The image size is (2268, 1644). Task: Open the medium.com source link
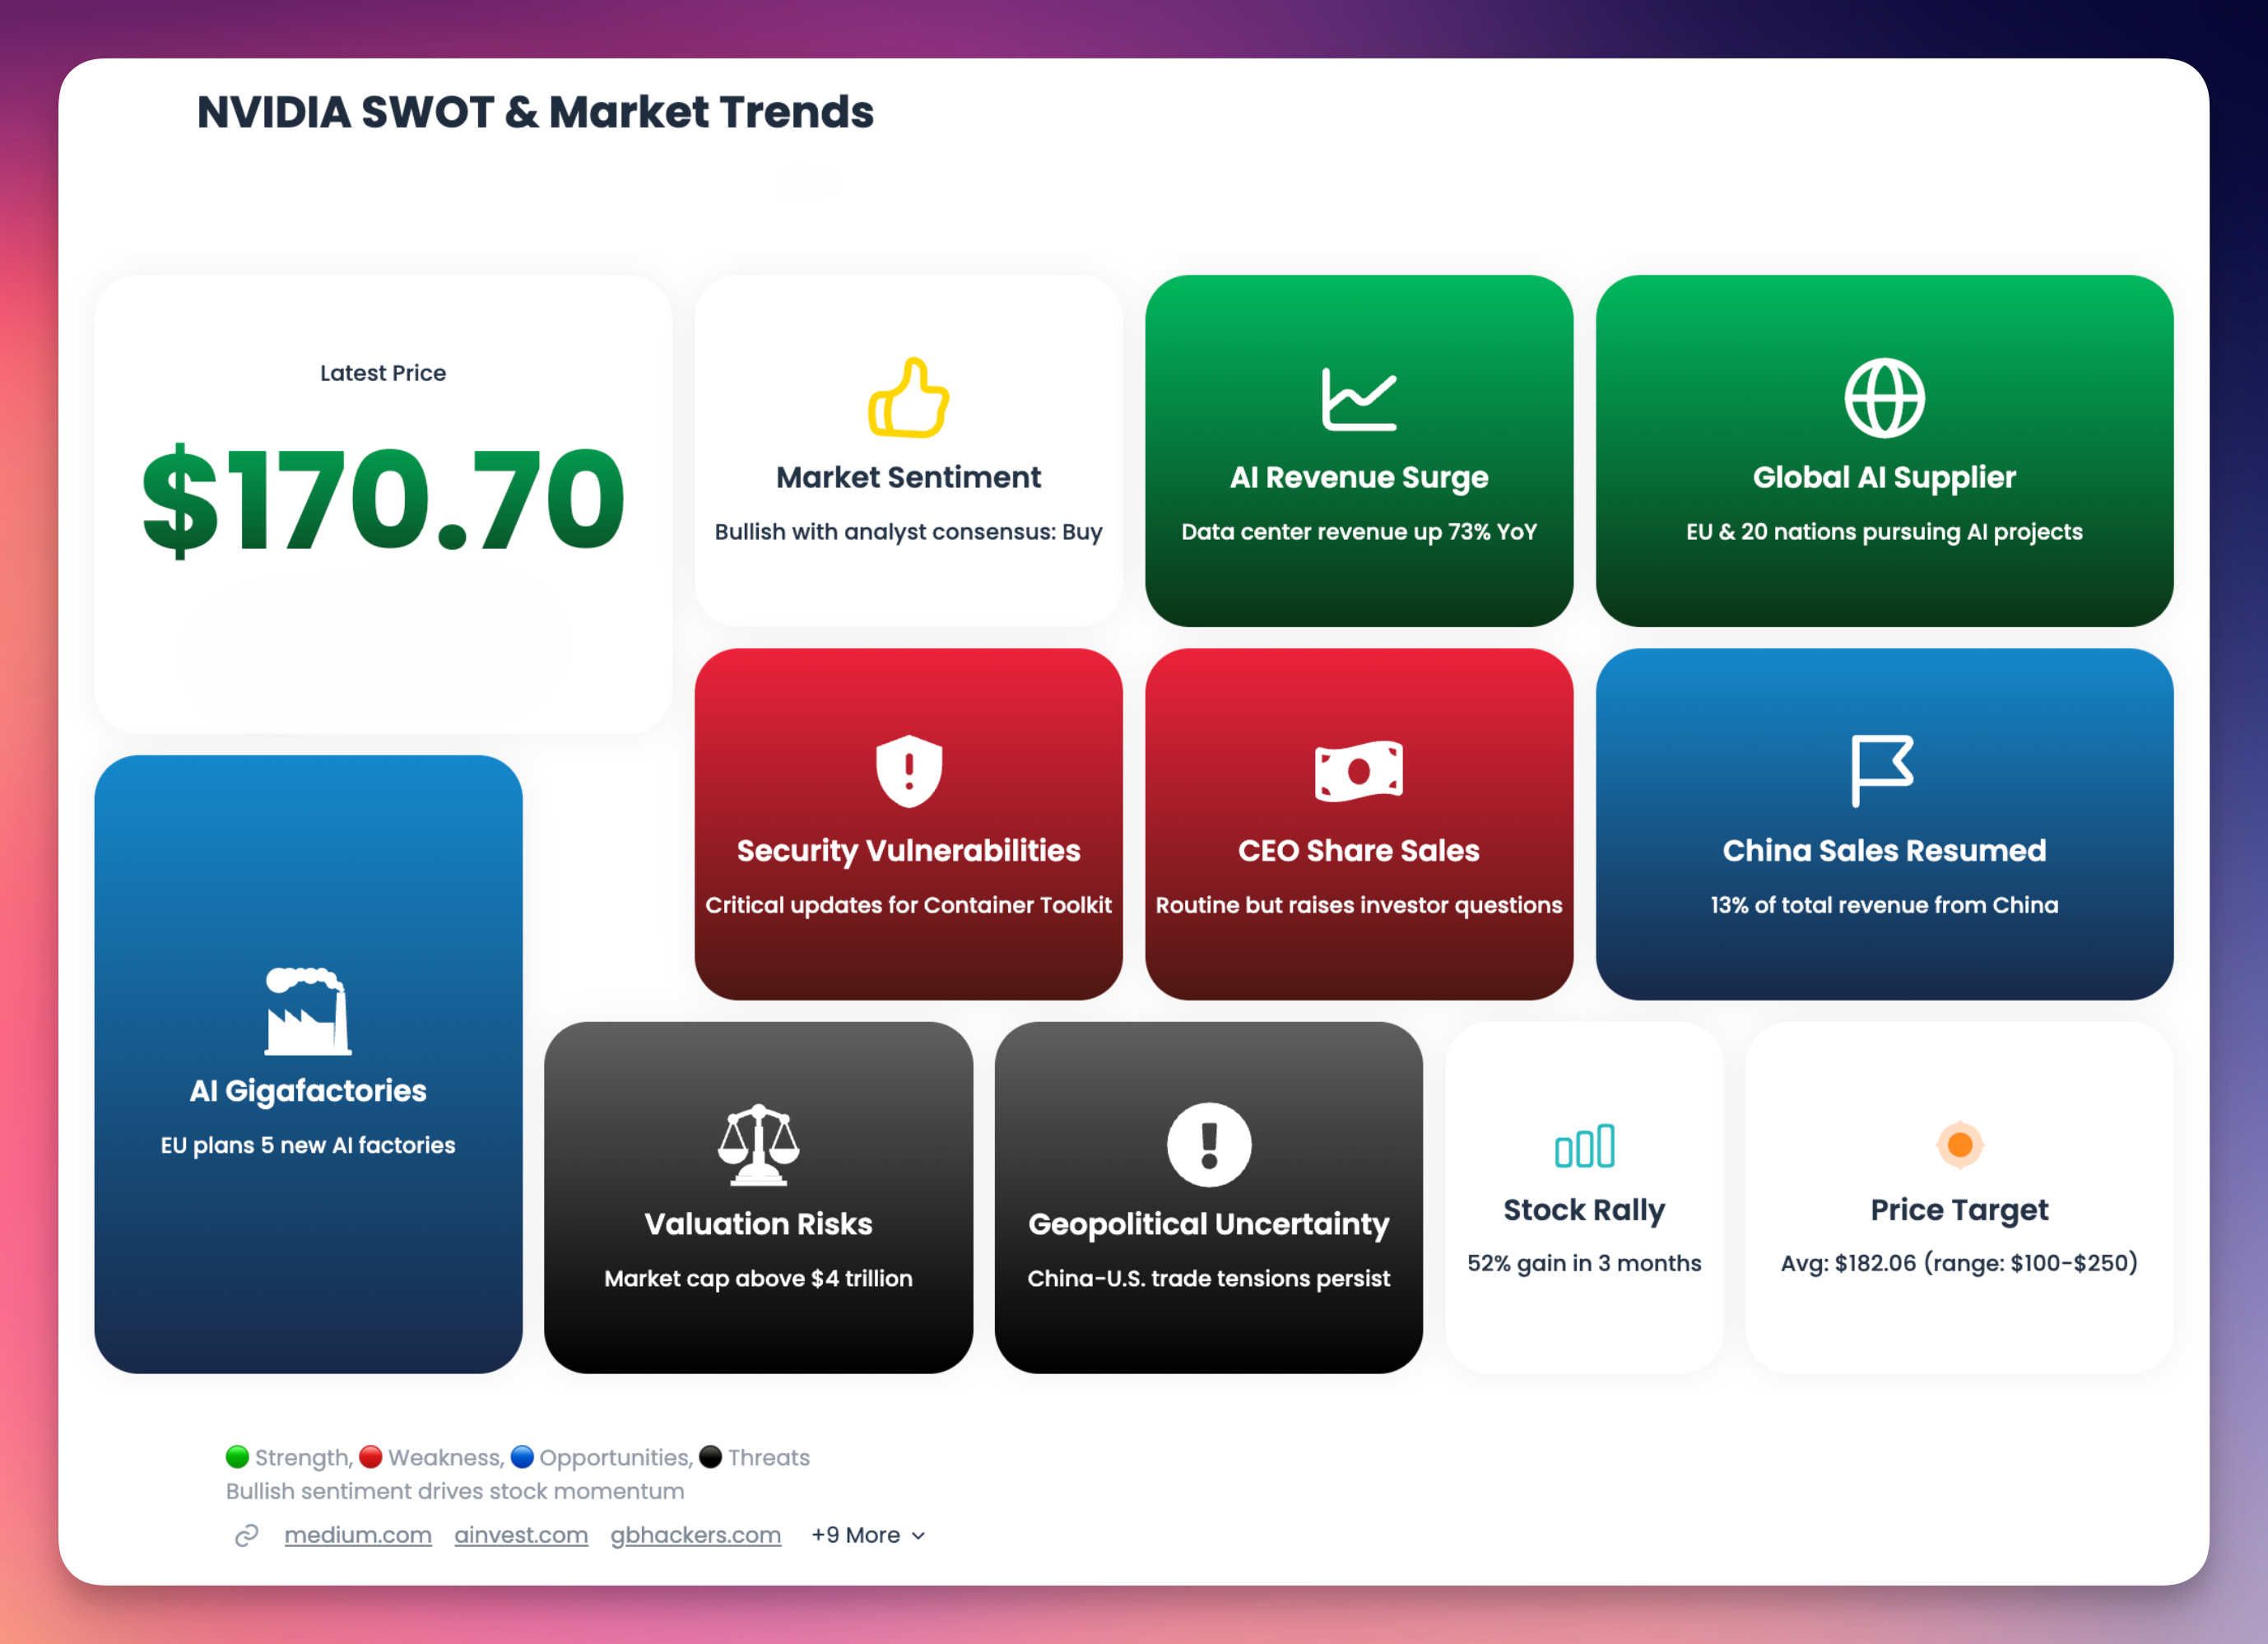pyautogui.click(x=358, y=1535)
